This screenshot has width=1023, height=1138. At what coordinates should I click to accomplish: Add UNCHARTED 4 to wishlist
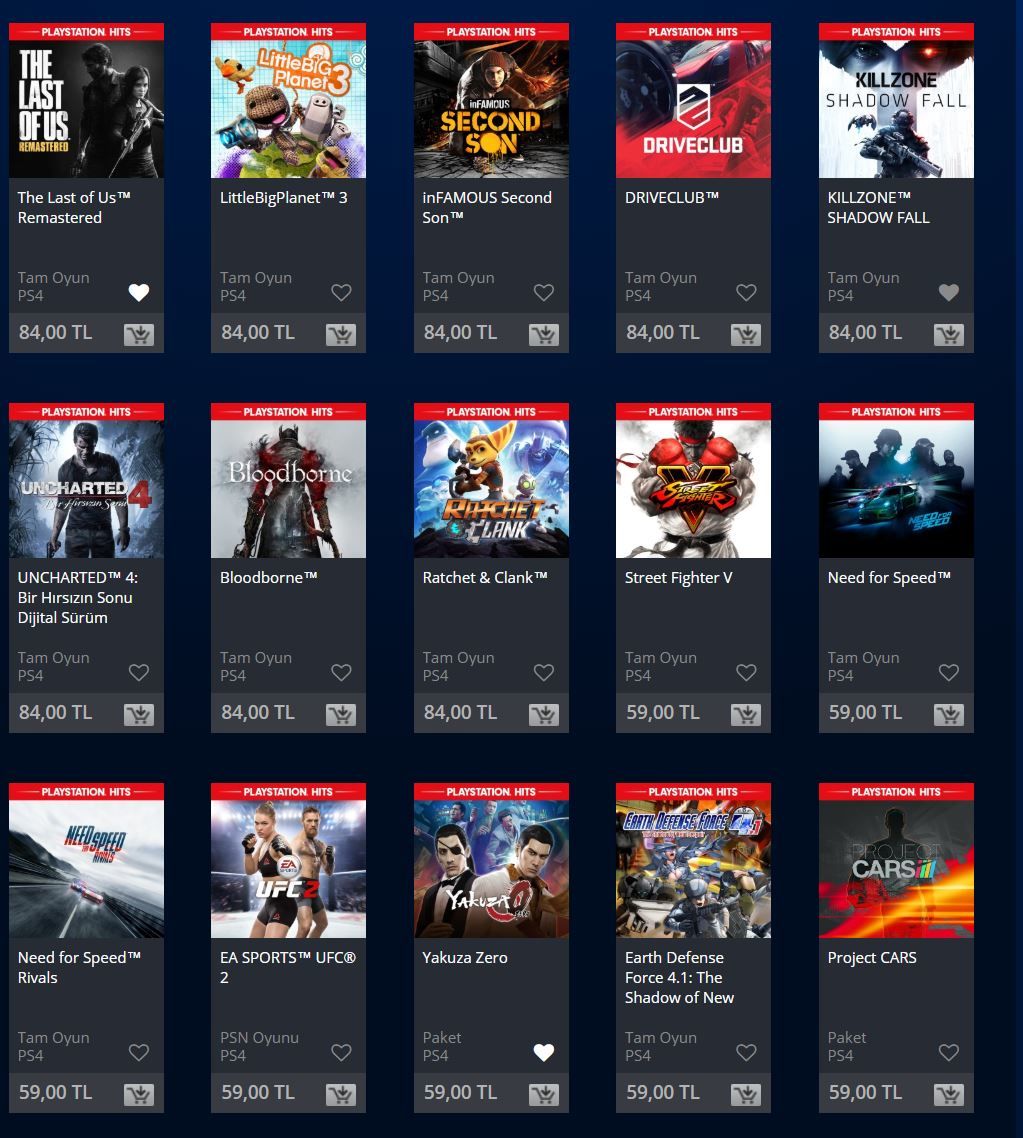139,673
